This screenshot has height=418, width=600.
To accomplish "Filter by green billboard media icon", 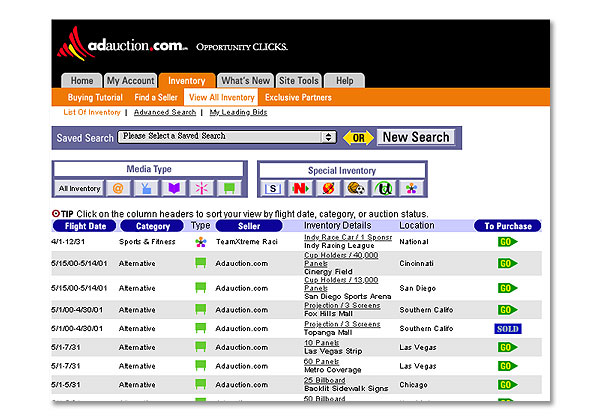I will pyautogui.click(x=230, y=188).
